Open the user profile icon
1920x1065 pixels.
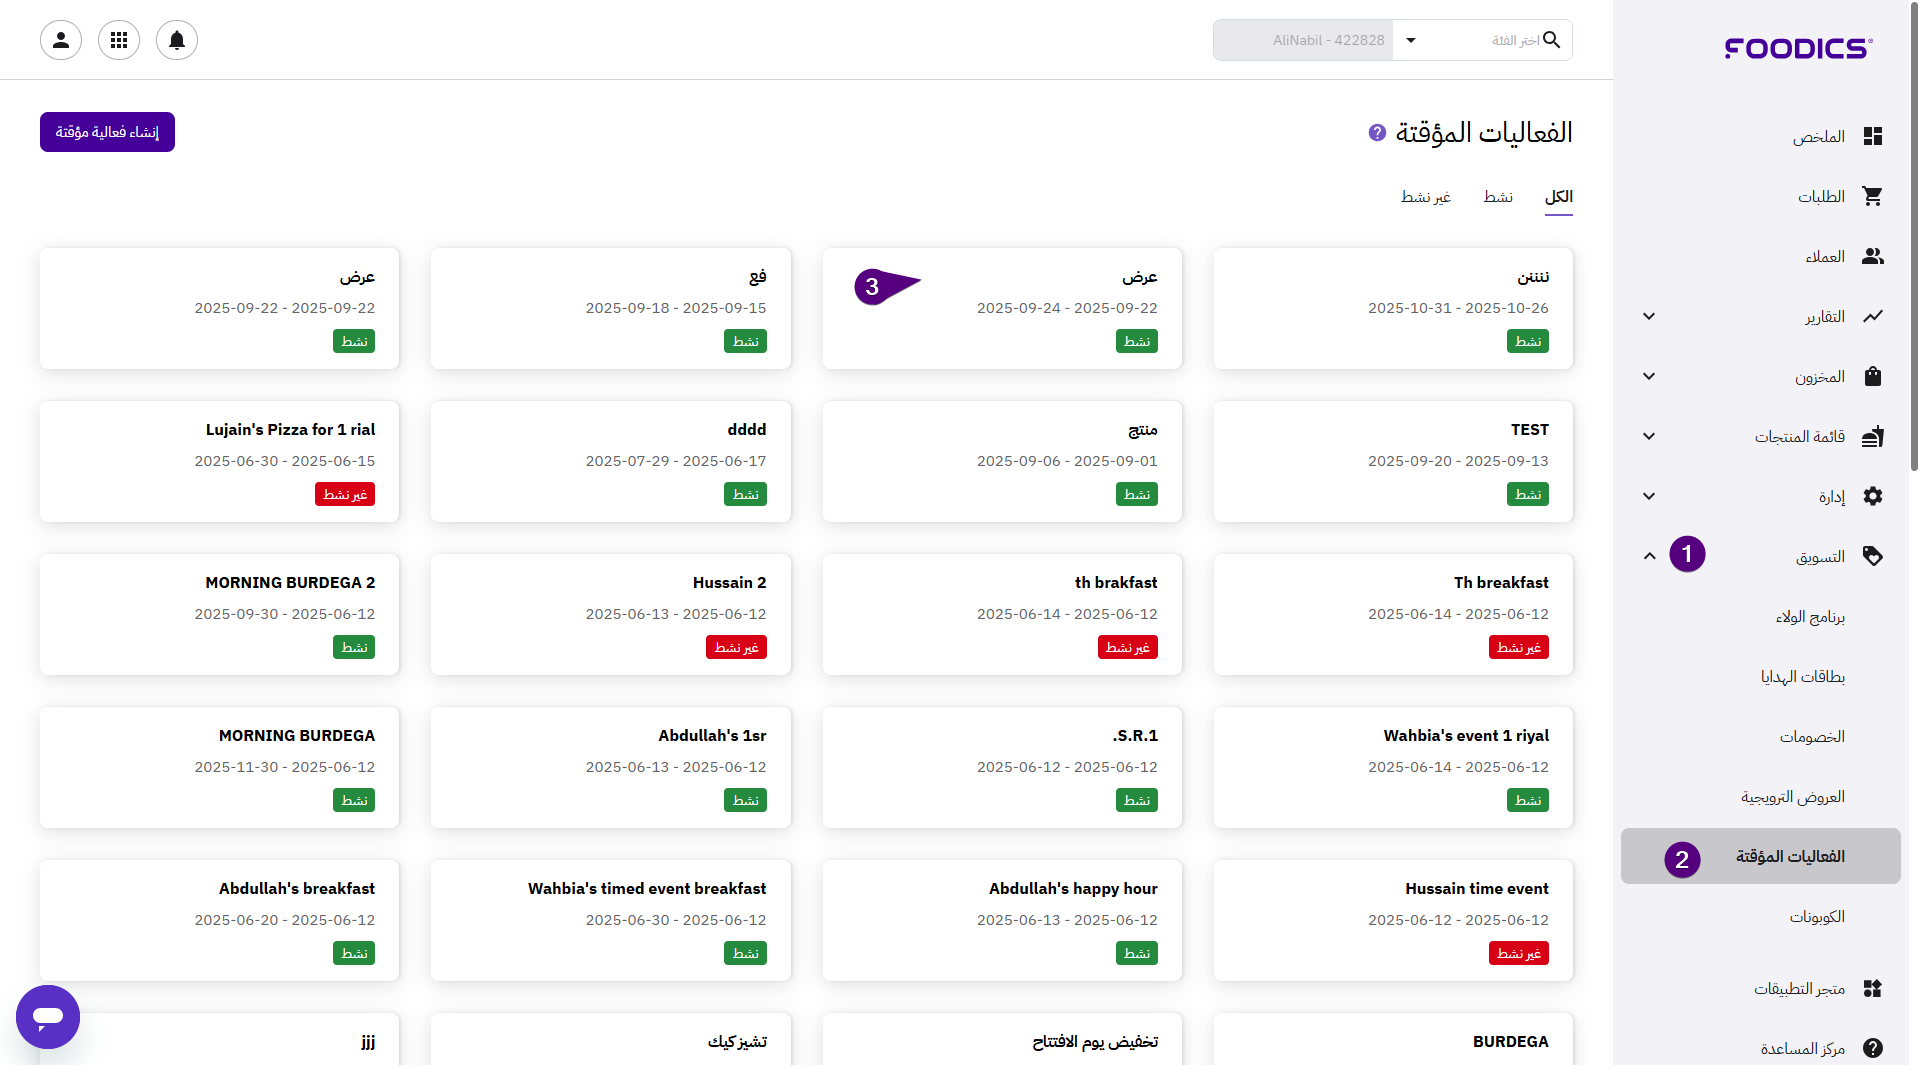click(61, 40)
